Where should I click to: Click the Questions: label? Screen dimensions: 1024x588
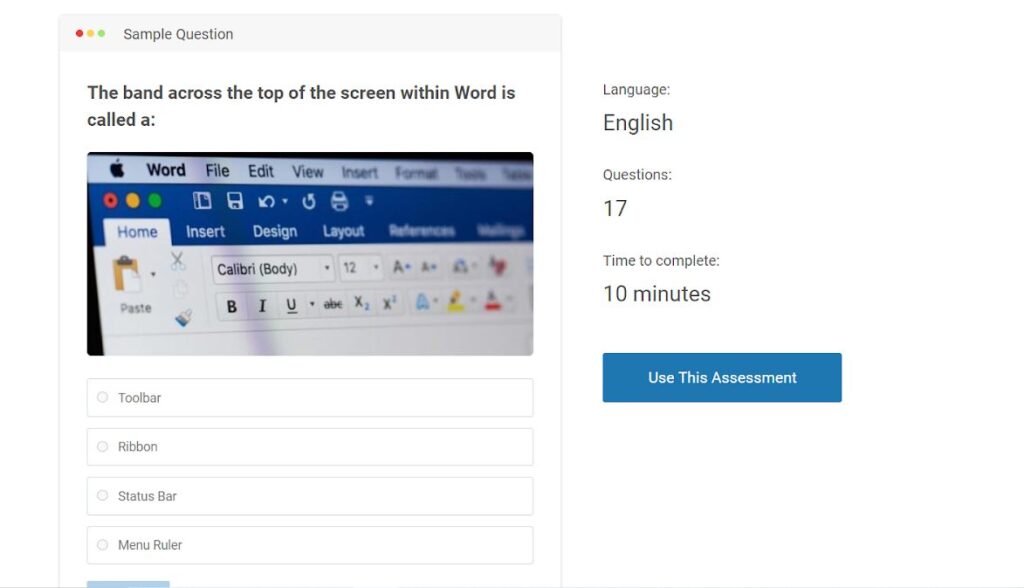[x=637, y=174]
